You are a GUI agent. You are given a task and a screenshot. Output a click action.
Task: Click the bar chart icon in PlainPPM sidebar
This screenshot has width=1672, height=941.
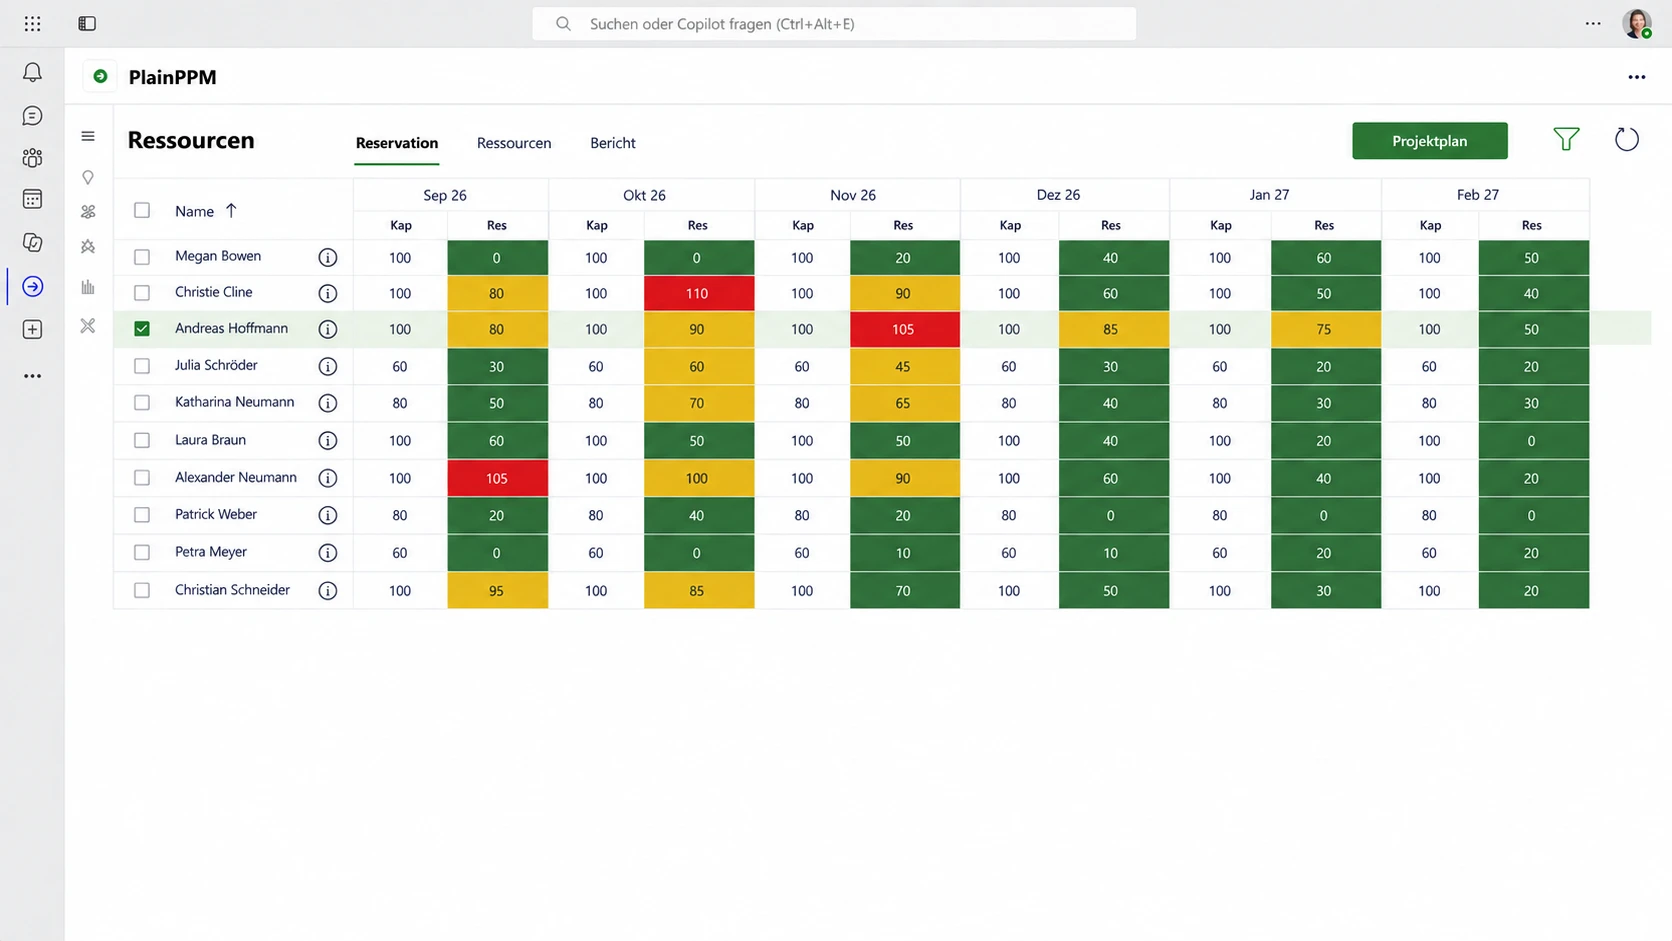[88, 287]
